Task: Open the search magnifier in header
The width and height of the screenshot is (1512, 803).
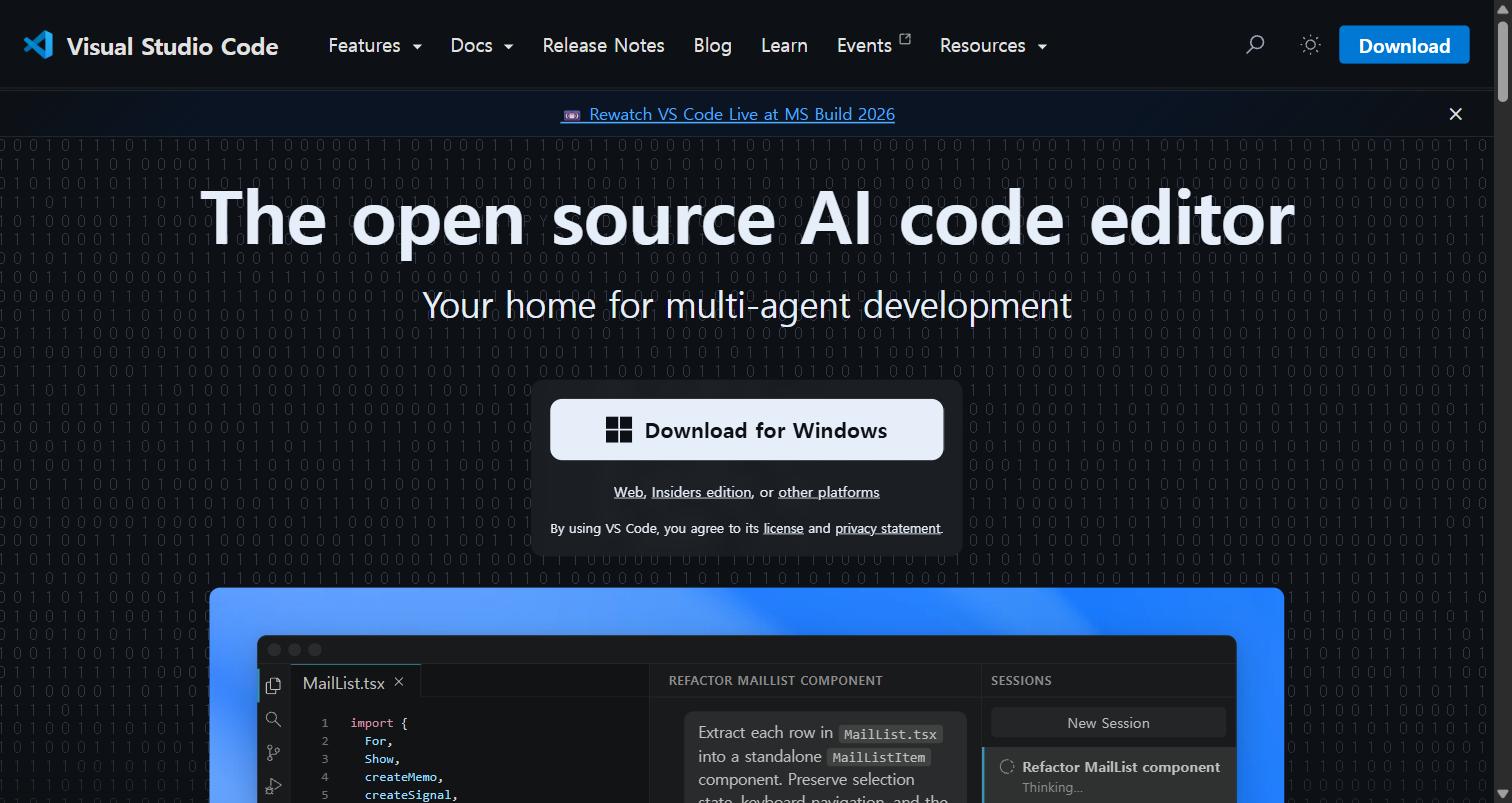Action: tap(1254, 45)
